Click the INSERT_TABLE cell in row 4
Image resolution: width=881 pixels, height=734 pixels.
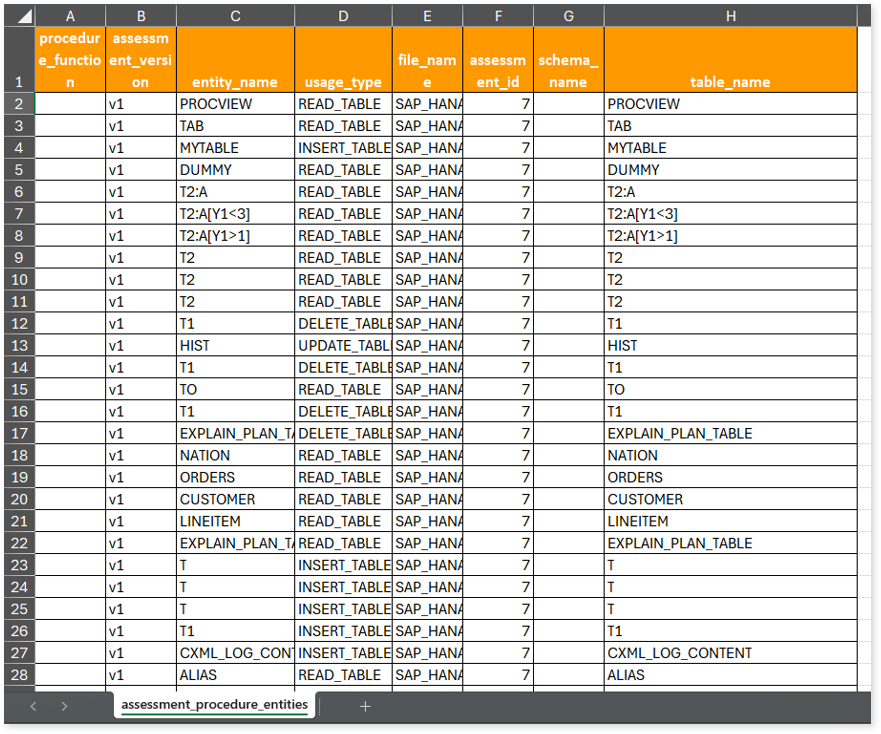[343, 148]
